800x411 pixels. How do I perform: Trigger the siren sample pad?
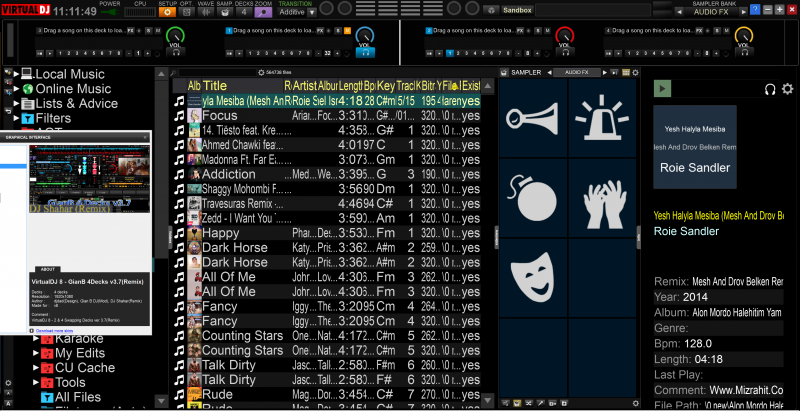pyautogui.click(x=602, y=117)
